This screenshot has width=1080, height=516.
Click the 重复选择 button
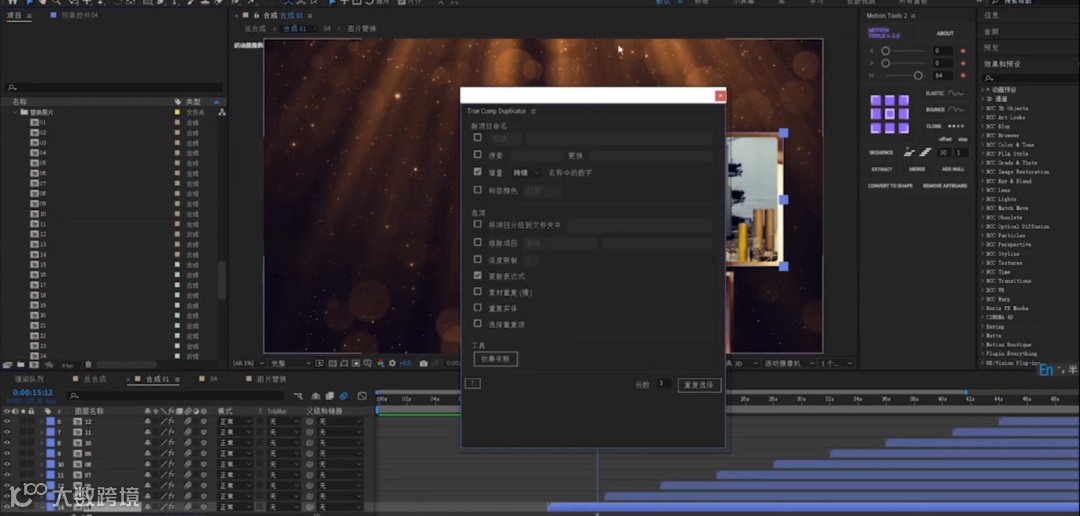[x=698, y=385]
